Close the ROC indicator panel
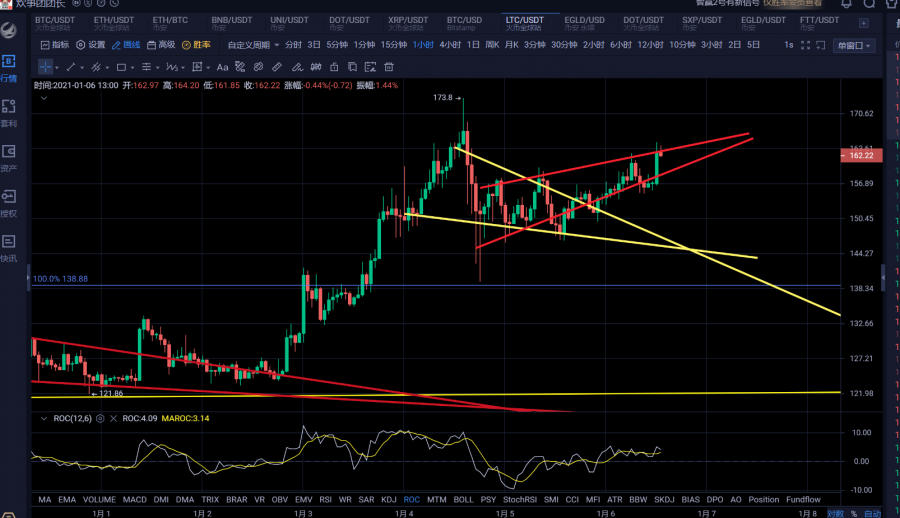Screen dimensions: 900x518 [113, 419]
